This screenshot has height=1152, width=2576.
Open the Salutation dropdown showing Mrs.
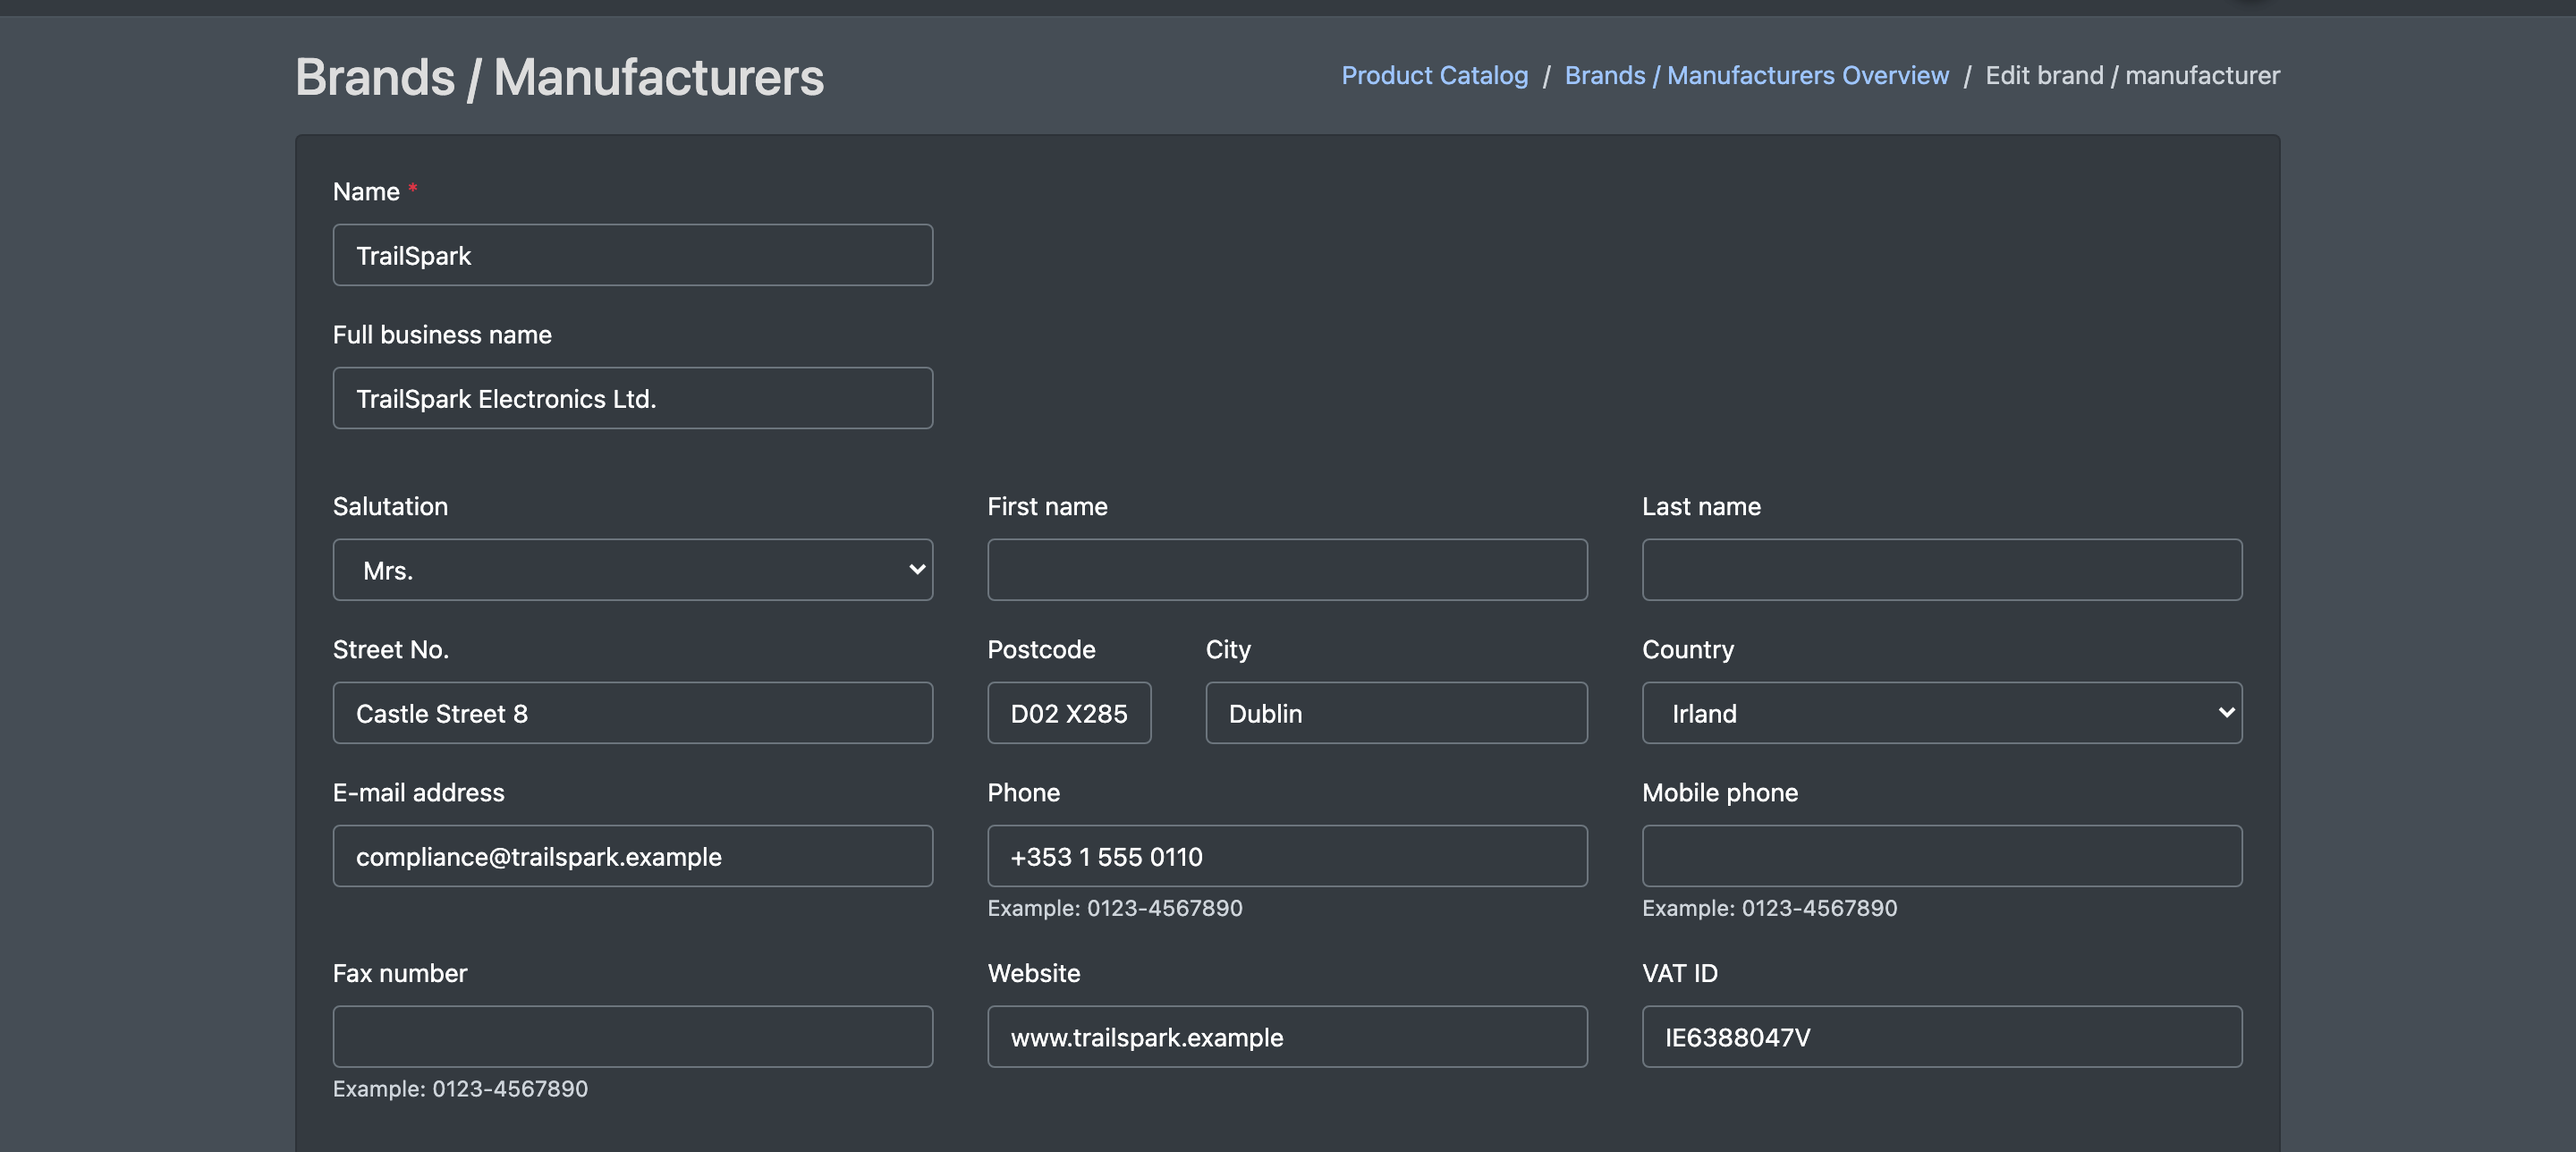pos(632,570)
